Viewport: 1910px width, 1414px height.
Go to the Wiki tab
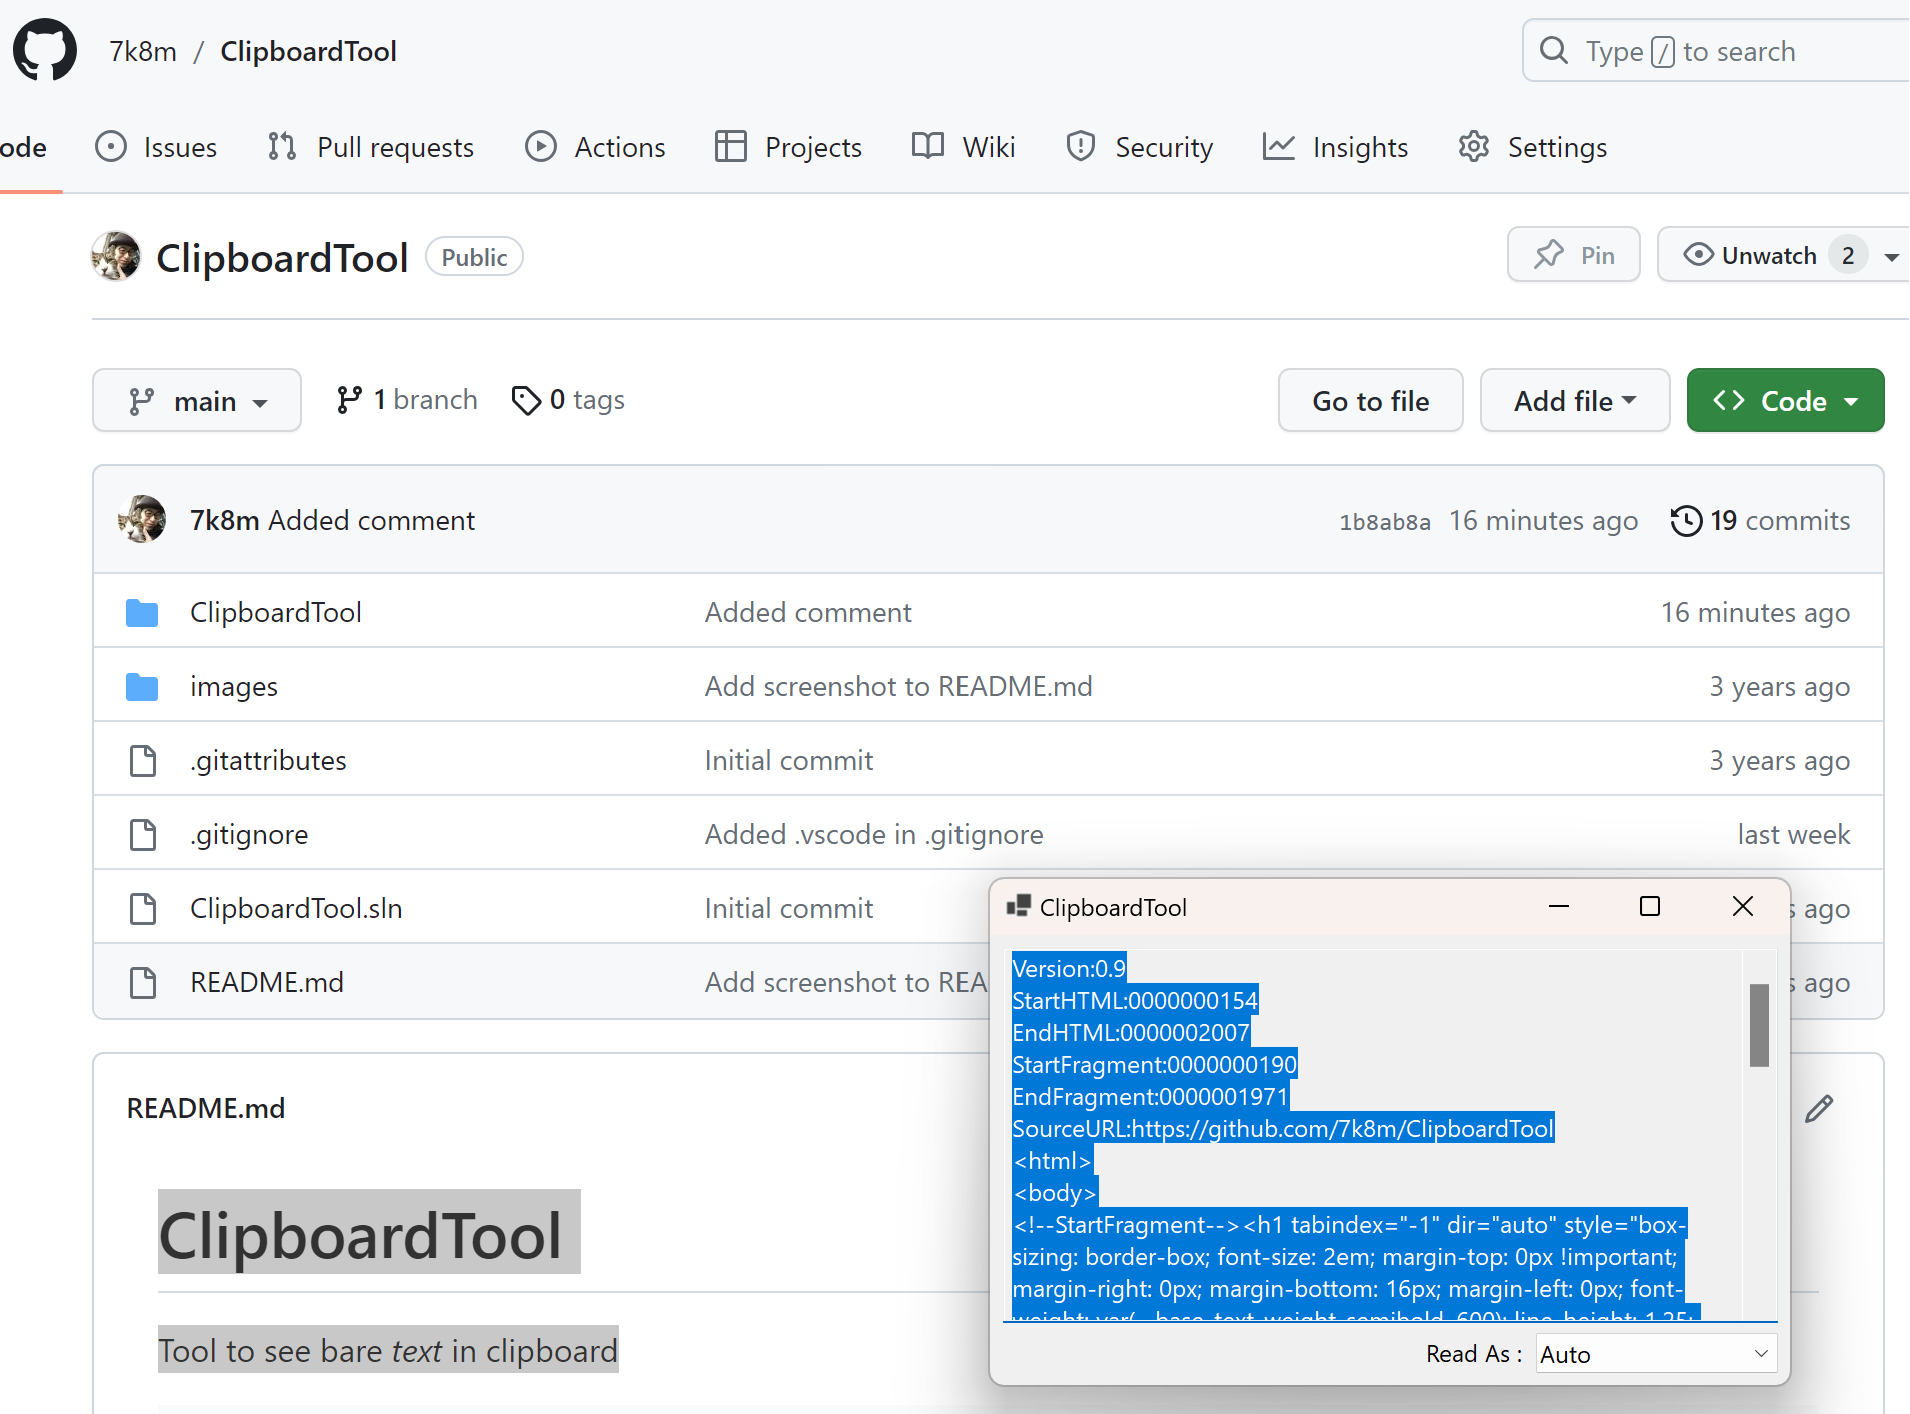(963, 147)
